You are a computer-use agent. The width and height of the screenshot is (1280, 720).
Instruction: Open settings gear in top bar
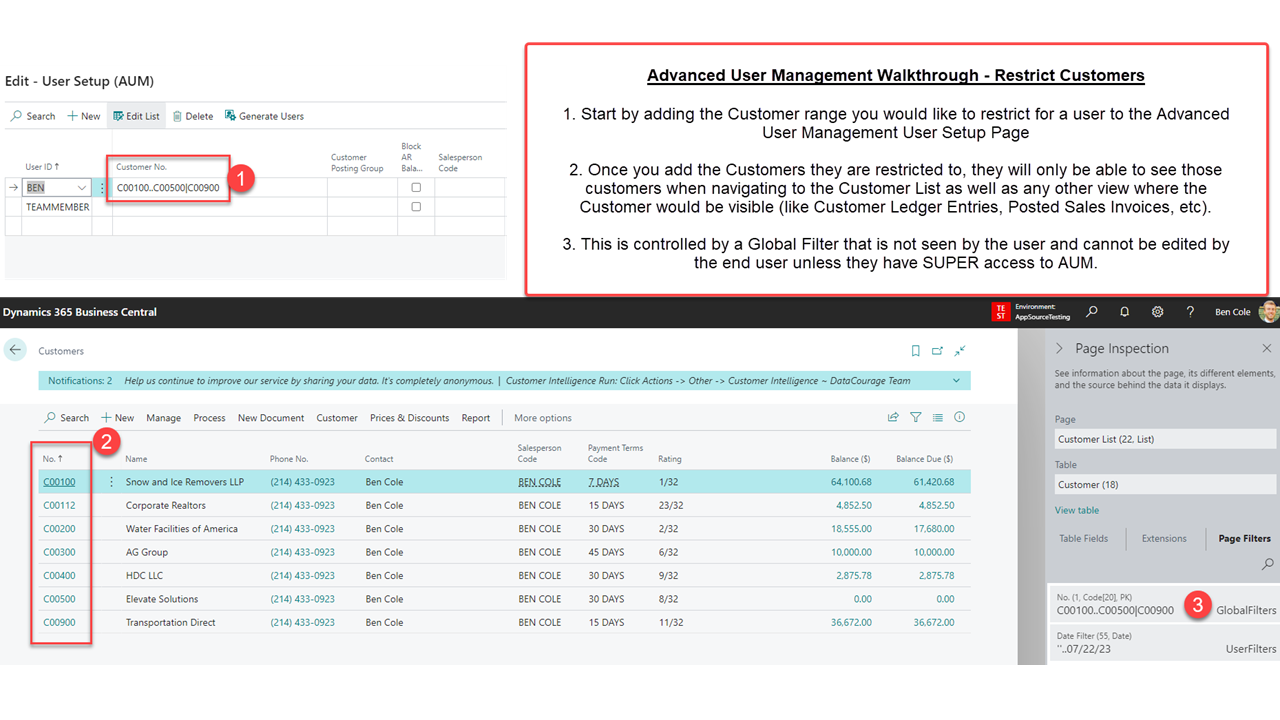[1157, 312]
